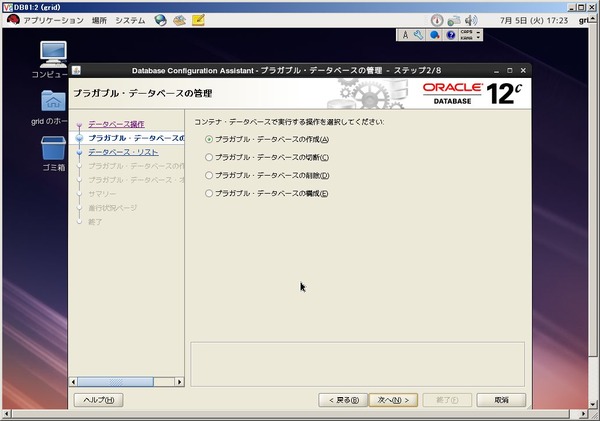This screenshot has height=421, width=600.
Task: Click the update notification tray icon
Action: (437, 20)
